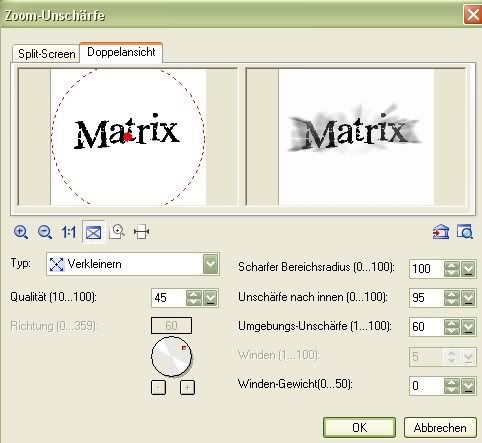This screenshot has width=482, height=443.
Task: Click the Scharfer Bereichsradius value field
Action: coord(427,268)
